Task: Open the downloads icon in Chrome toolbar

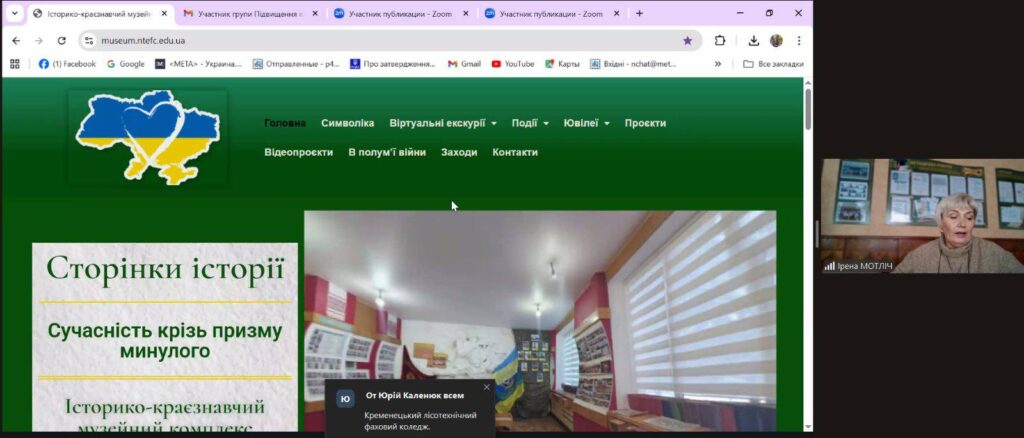Action: pyautogui.click(x=754, y=41)
